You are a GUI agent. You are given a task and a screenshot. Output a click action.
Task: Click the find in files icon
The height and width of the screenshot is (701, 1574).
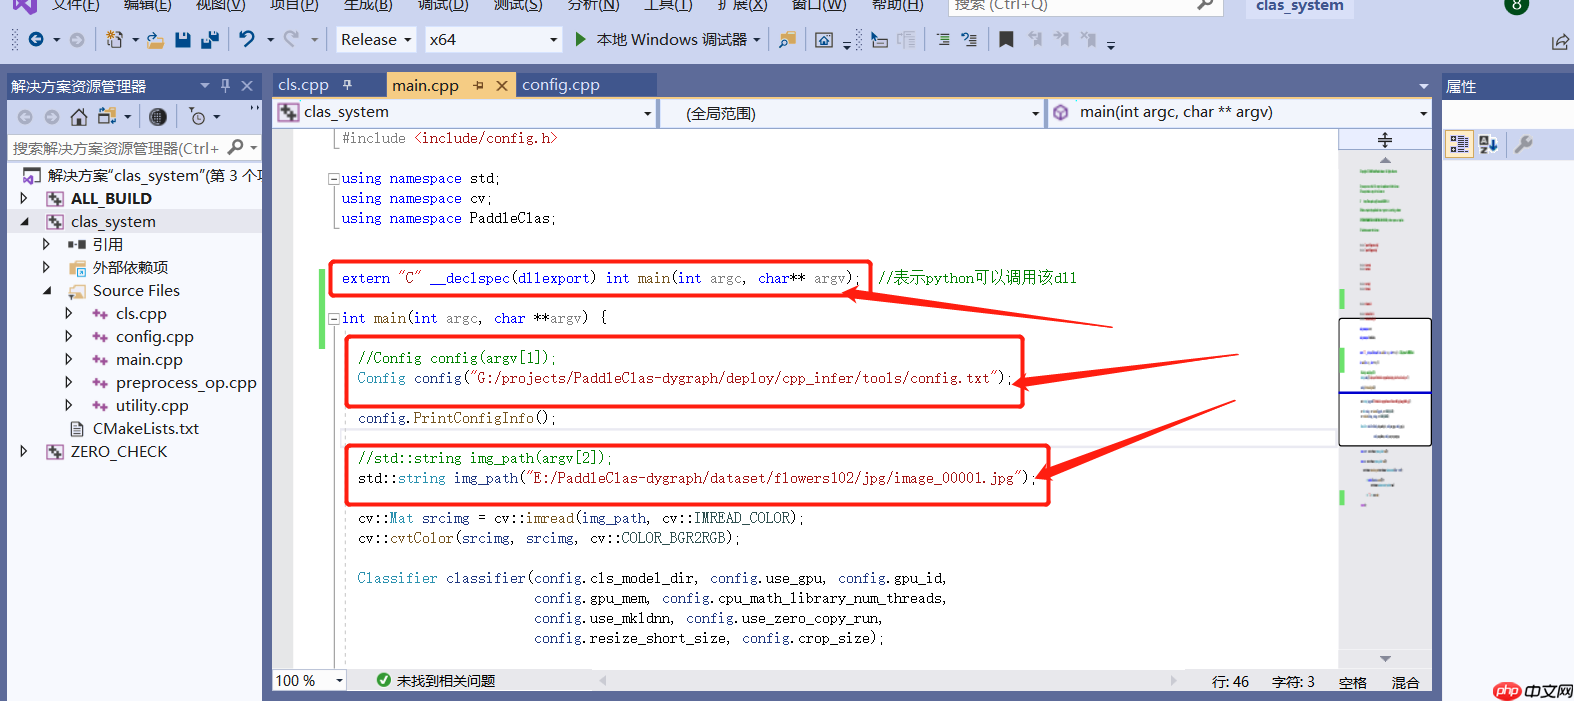tap(788, 40)
